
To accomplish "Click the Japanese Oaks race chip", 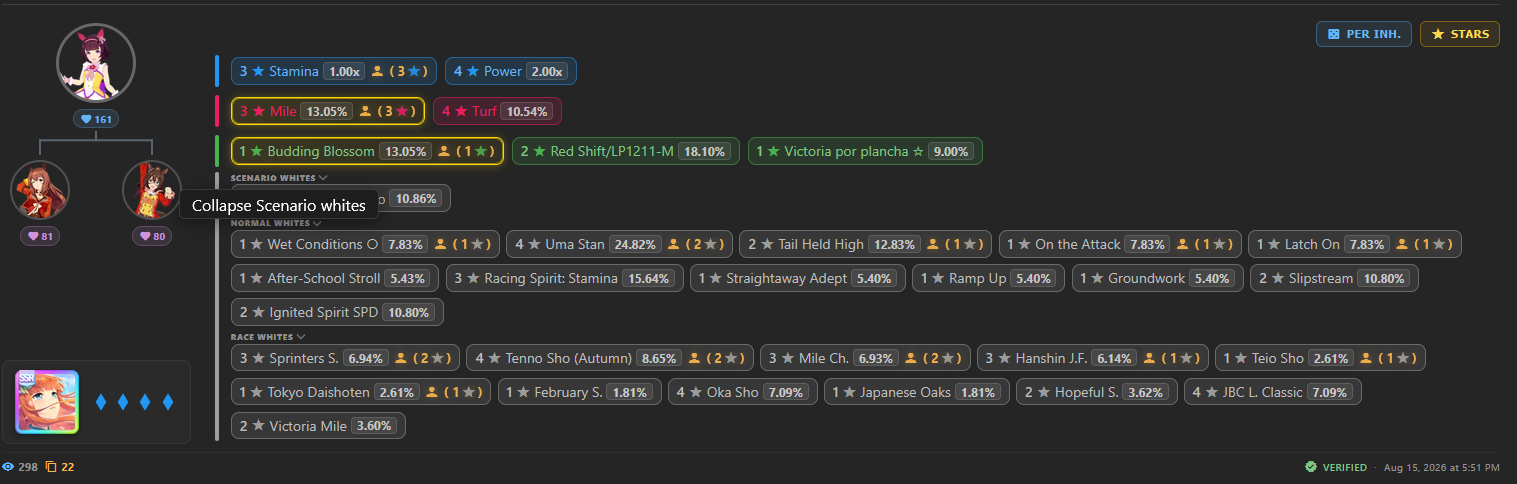I will pyautogui.click(x=917, y=392).
